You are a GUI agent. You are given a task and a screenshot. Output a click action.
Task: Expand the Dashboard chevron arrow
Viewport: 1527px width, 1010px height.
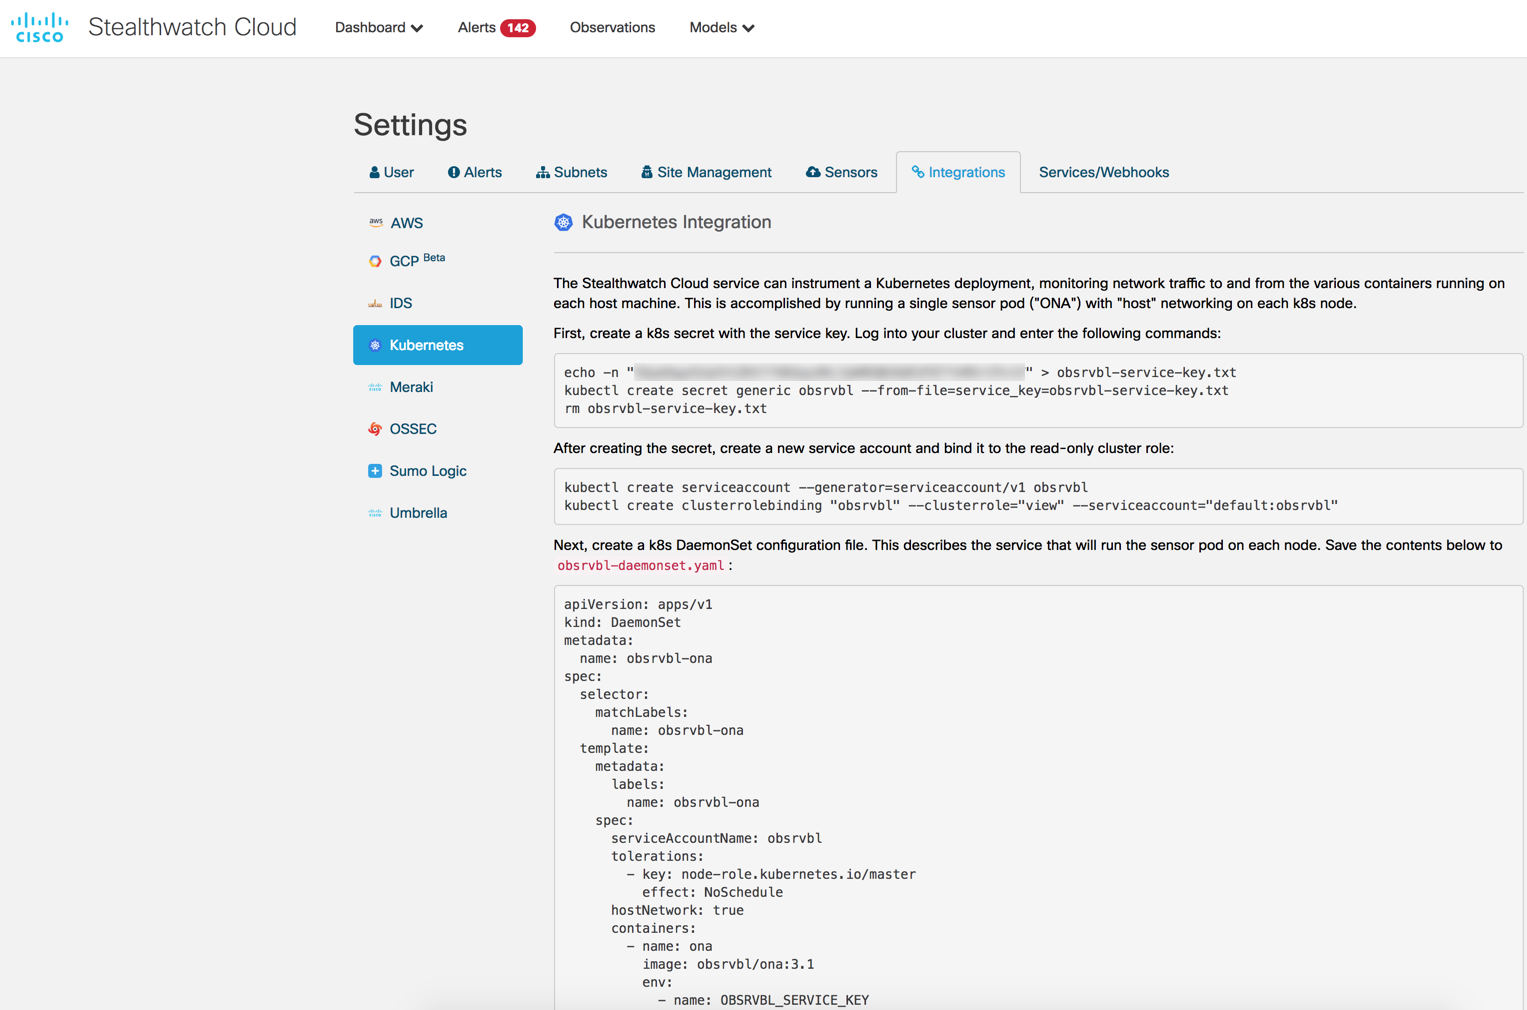tap(418, 29)
